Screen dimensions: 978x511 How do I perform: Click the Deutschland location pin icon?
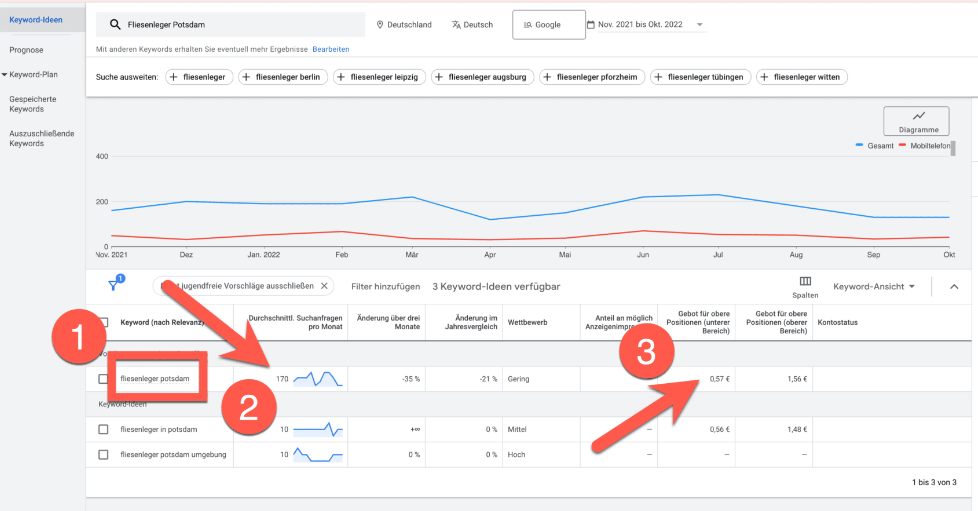coord(380,25)
